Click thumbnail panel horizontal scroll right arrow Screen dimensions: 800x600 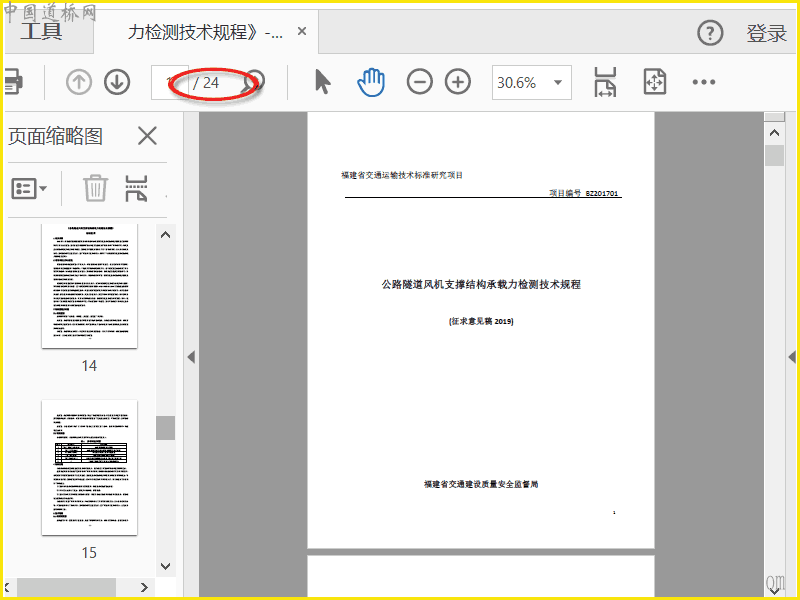[x=144, y=587]
